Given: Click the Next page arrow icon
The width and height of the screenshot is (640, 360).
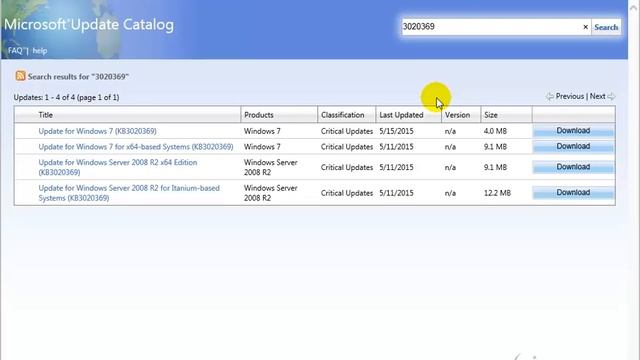Looking at the screenshot, I should (611, 97).
